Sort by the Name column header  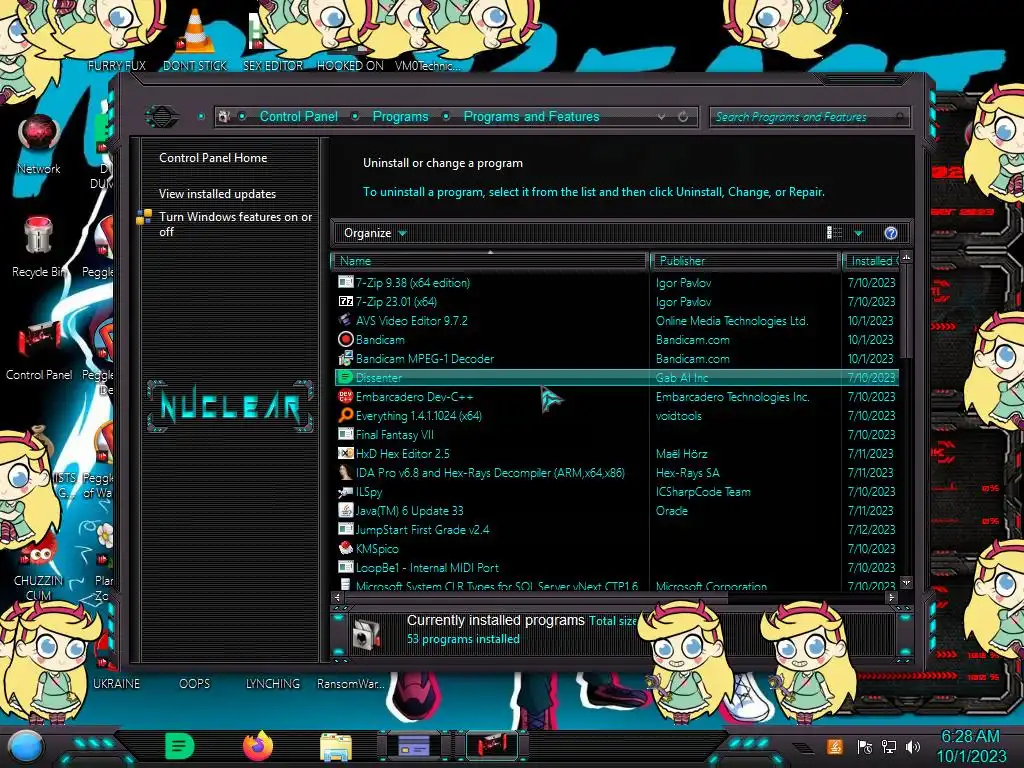490,261
